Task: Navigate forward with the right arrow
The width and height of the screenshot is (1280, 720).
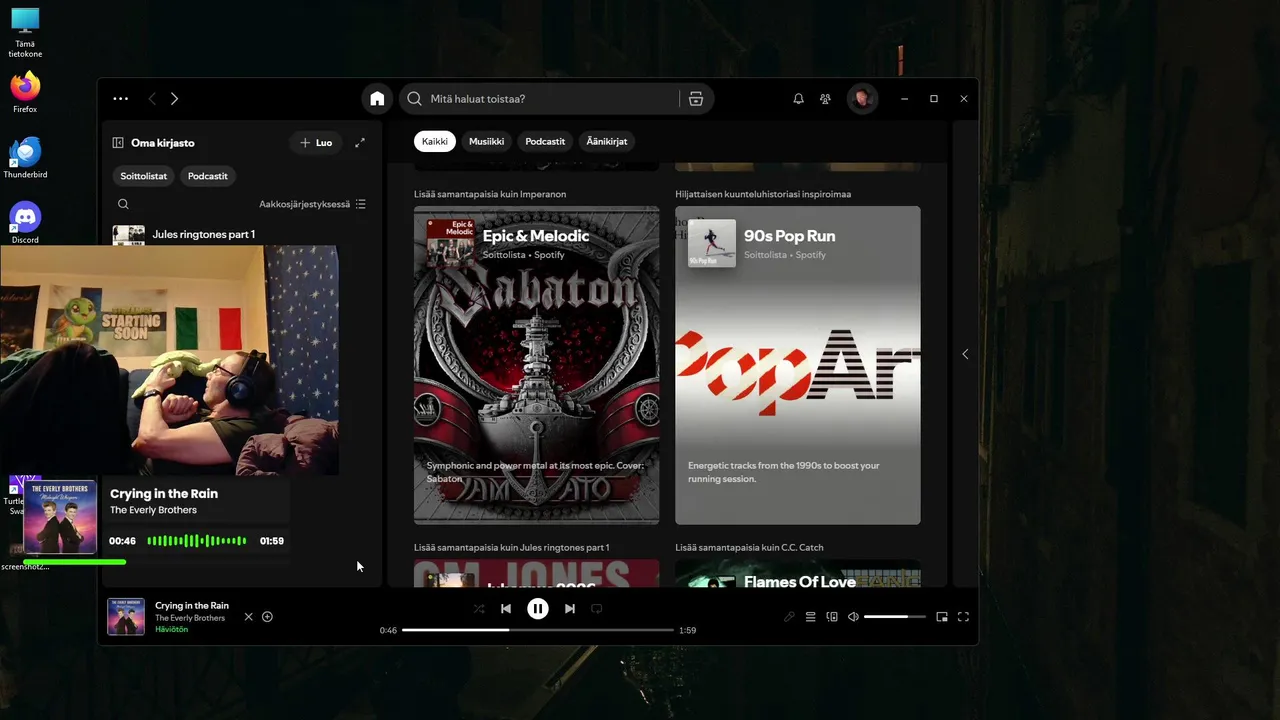Action: (x=174, y=99)
